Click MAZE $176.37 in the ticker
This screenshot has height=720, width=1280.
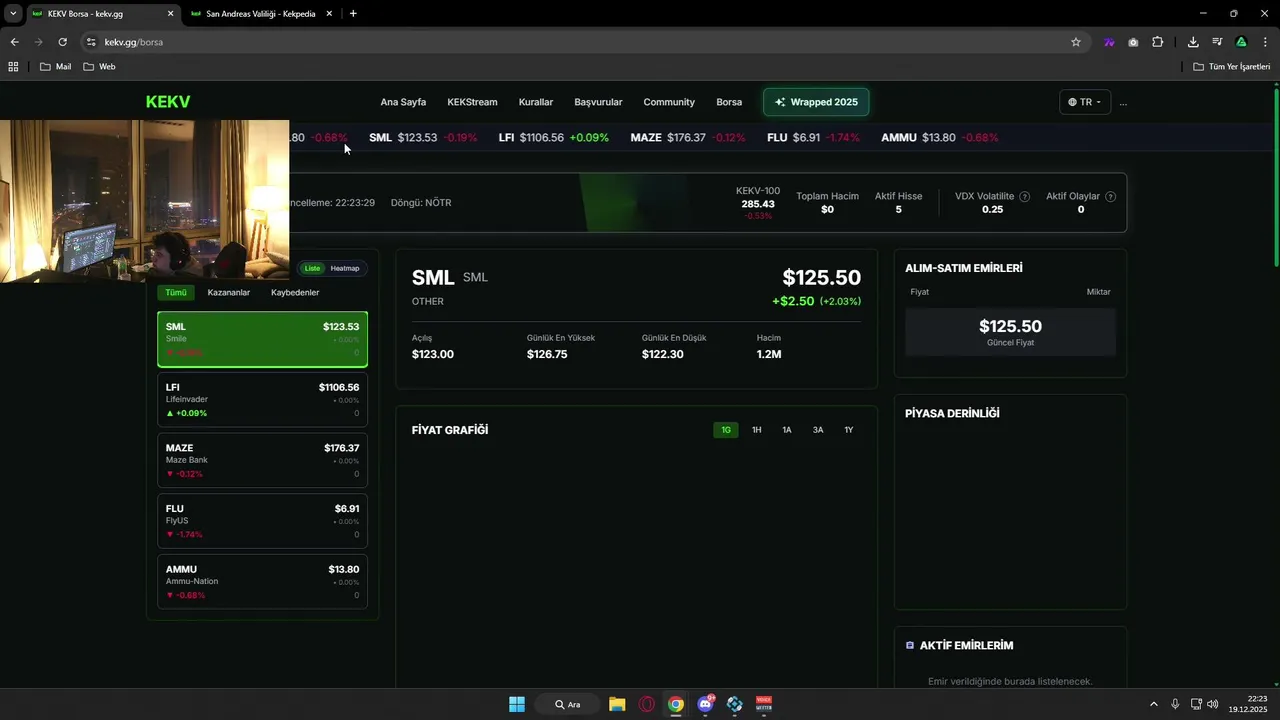click(688, 137)
